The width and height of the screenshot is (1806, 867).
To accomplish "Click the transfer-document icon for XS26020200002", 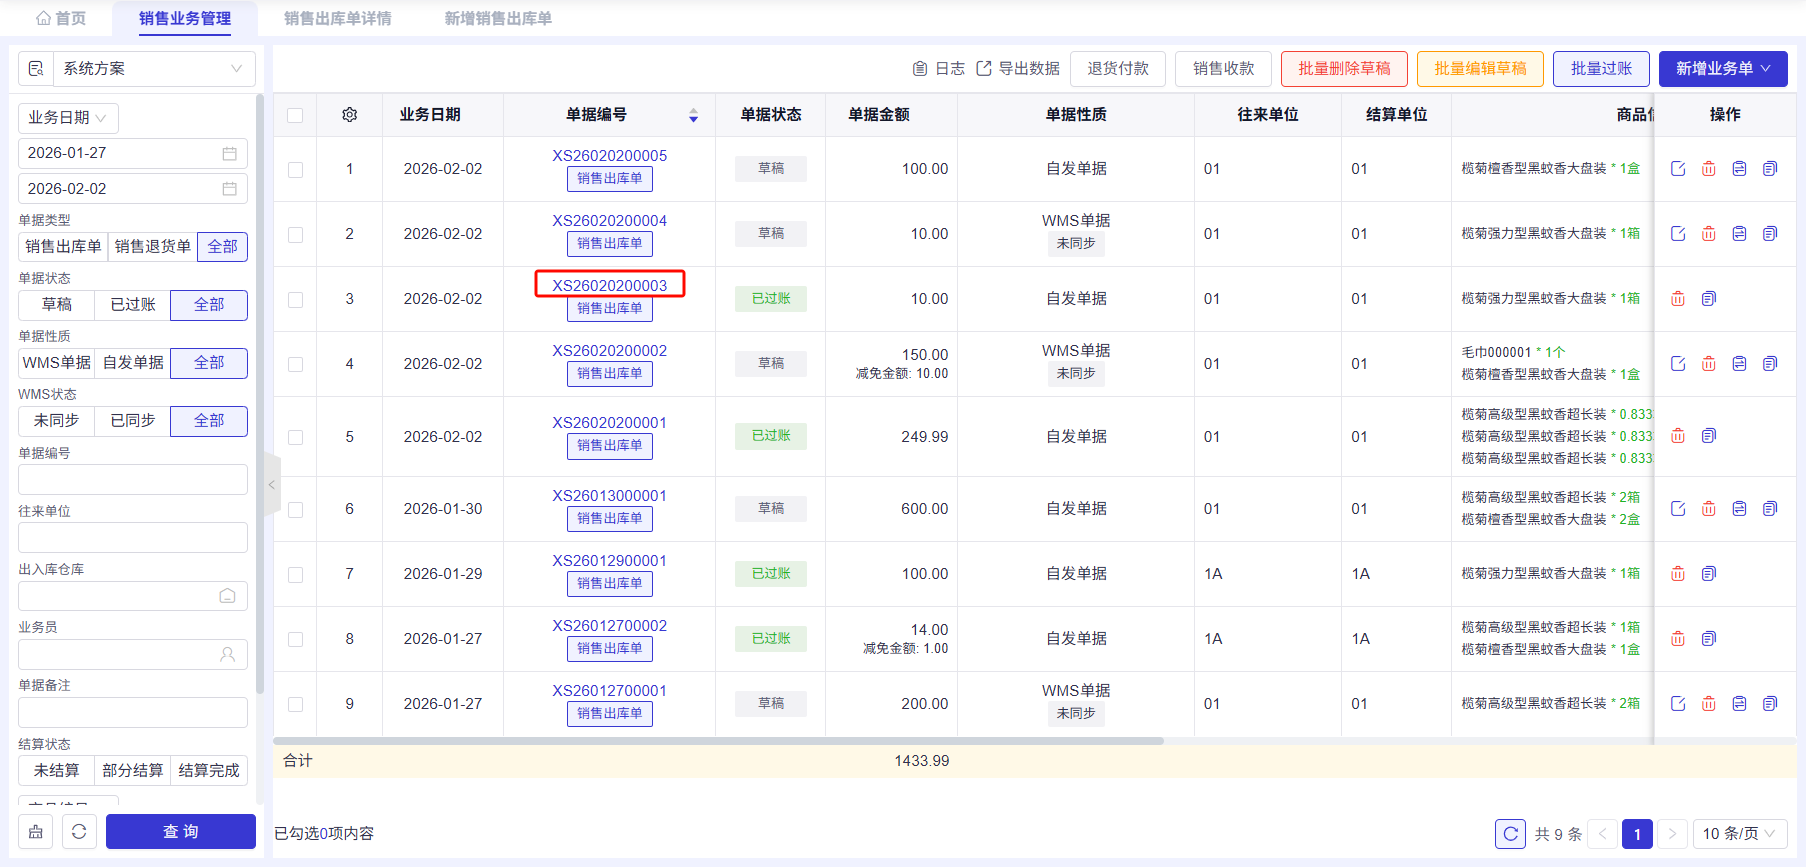I will pyautogui.click(x=1739, y=364).
